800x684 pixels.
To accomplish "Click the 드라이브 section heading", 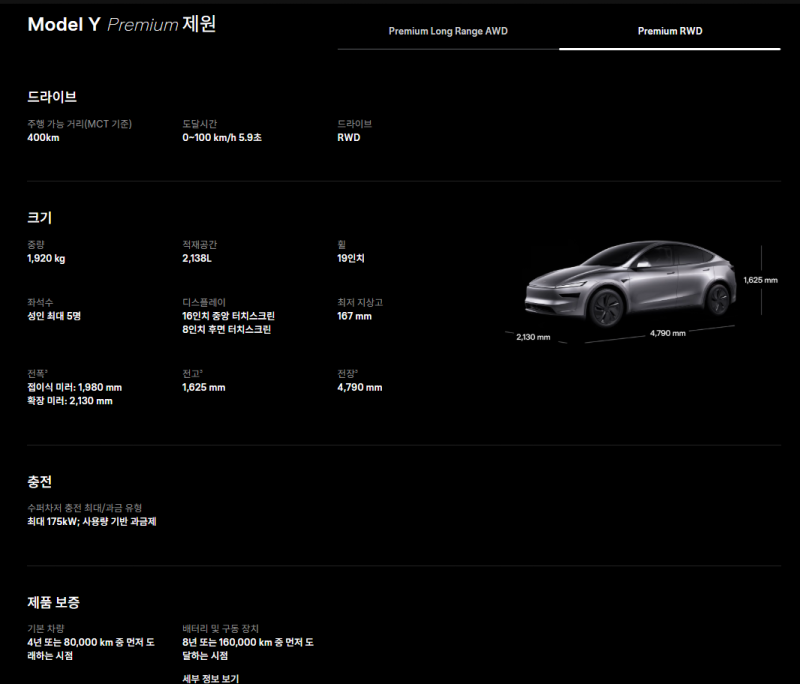I will [x=52, y=96].
